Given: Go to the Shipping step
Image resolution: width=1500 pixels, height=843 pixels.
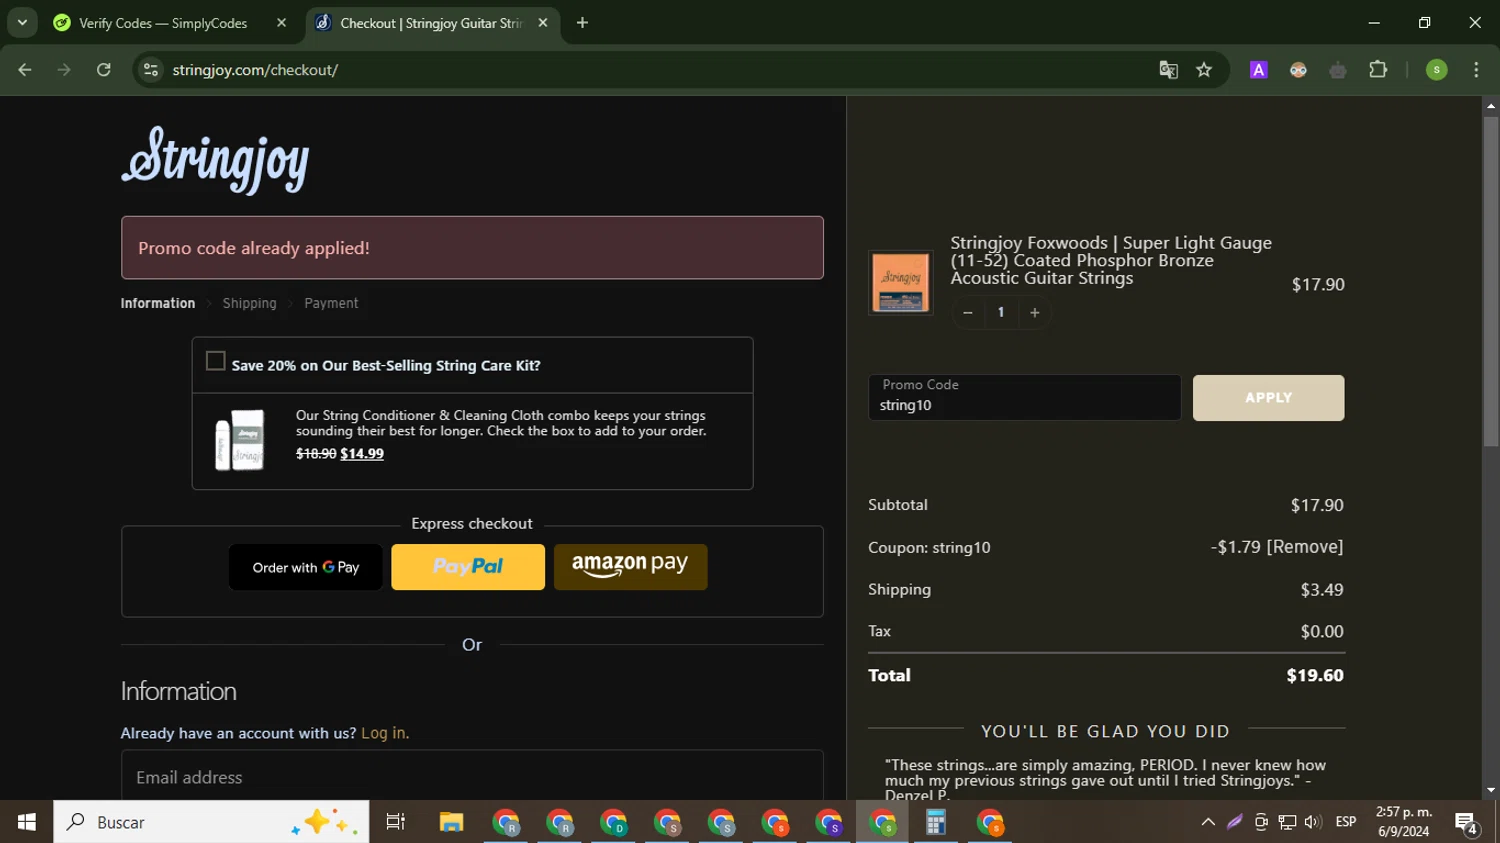Looking at the screenshot, I should coord(249,303).
